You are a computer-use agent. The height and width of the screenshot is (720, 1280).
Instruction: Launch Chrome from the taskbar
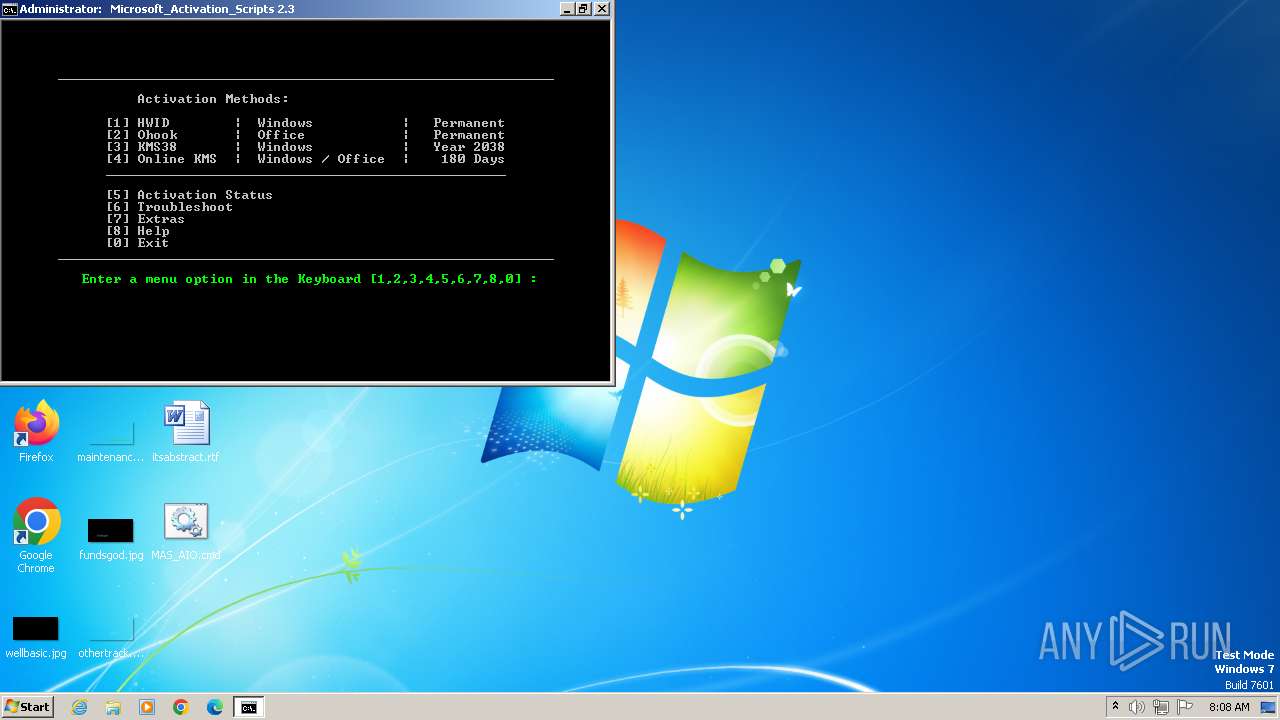tap(181, 707)
